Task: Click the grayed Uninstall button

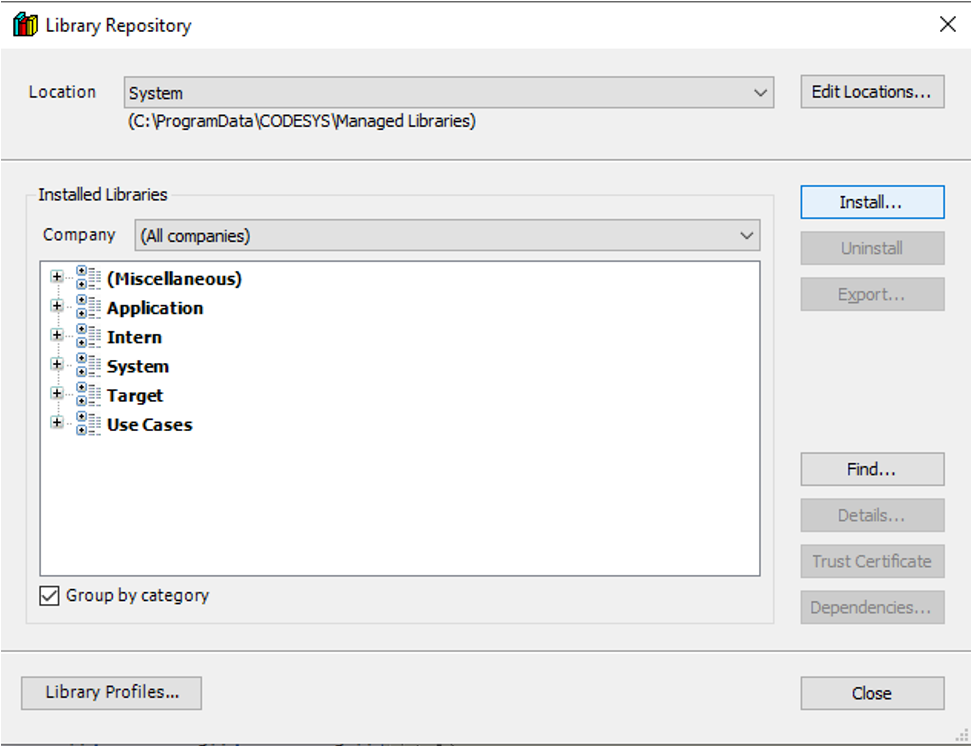Action: click(x=872, y=248)
